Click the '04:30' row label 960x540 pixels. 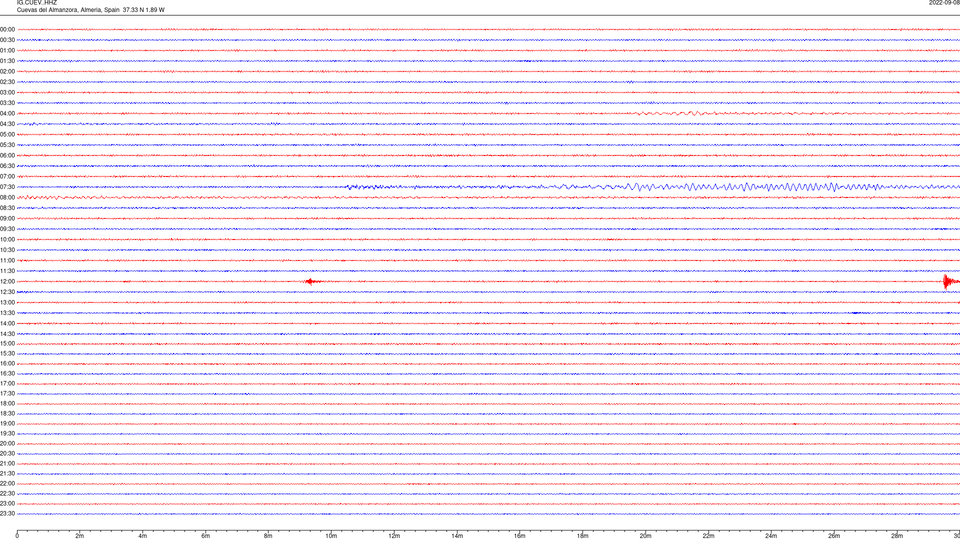point(7,124)
